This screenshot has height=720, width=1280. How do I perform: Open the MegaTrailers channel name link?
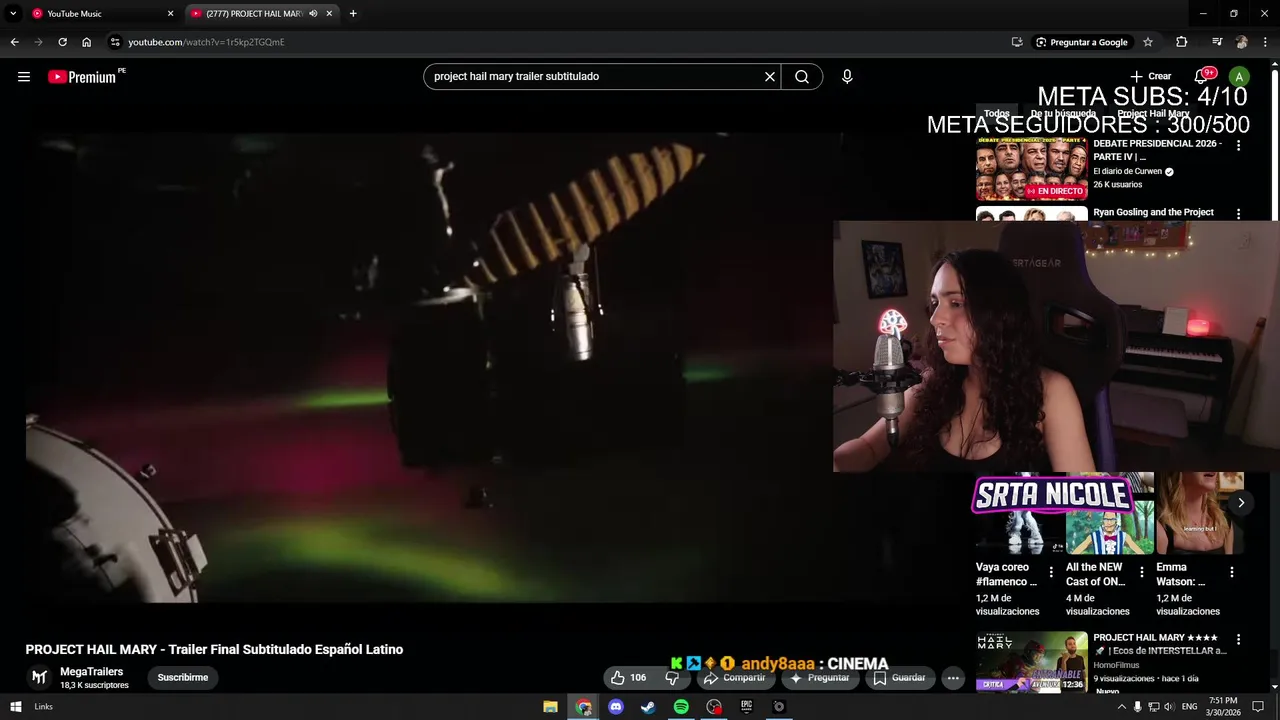click(x=91, y=672)
